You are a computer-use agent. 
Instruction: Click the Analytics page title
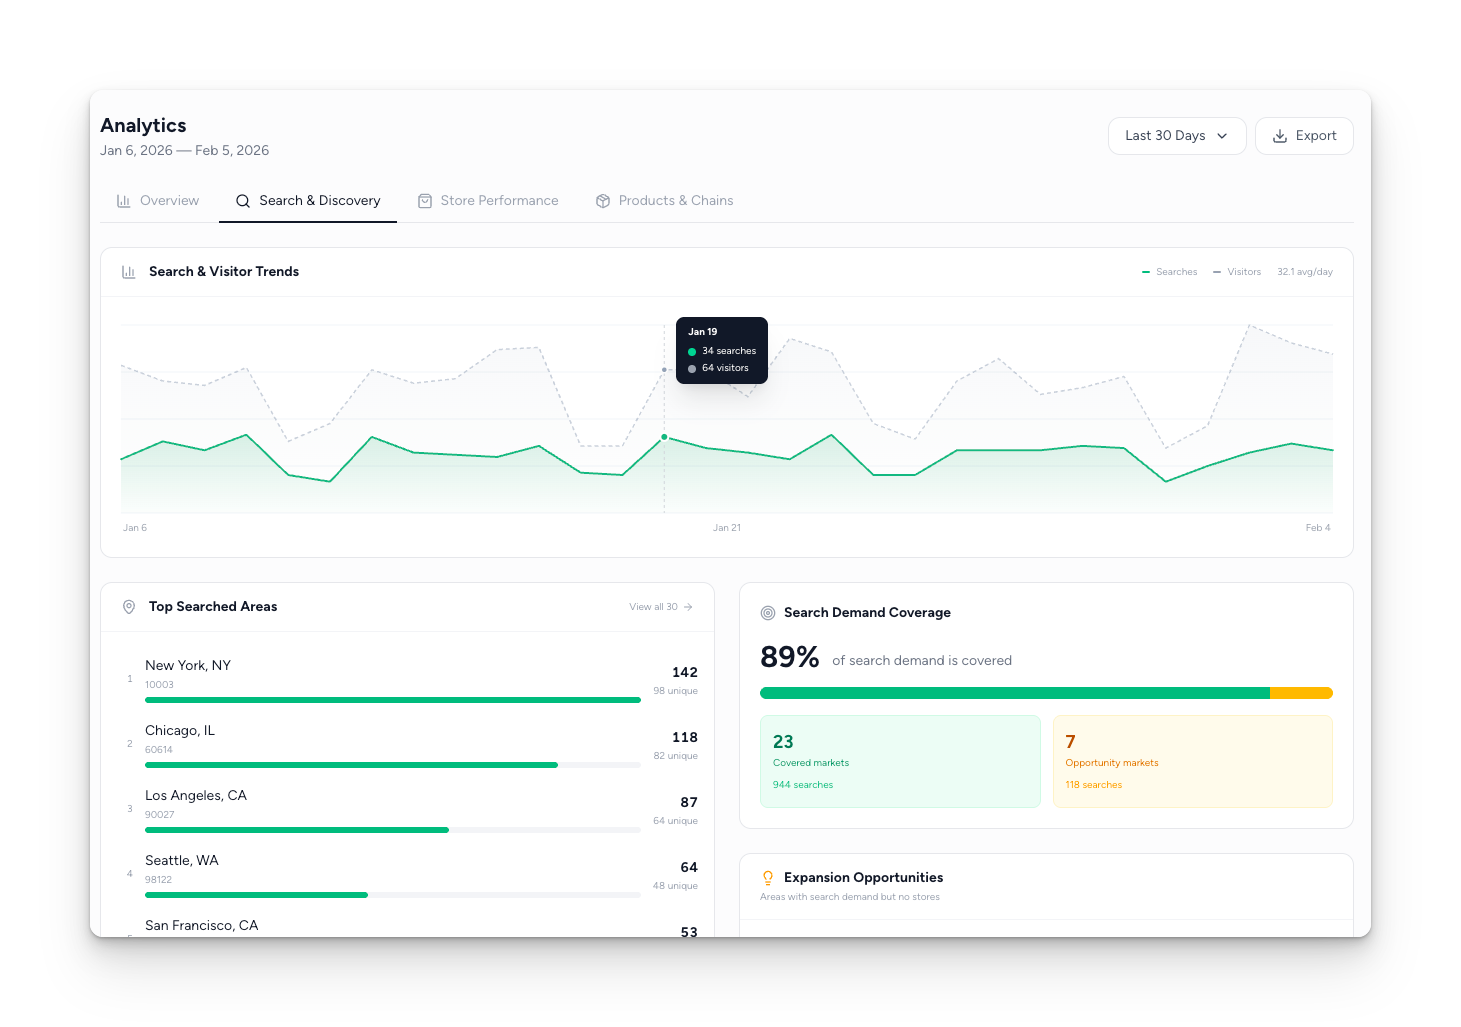[143, 126]
